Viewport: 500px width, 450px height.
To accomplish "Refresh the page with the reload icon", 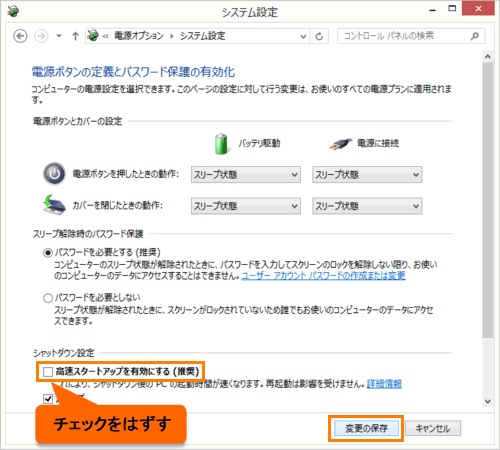I will [319, 36].
